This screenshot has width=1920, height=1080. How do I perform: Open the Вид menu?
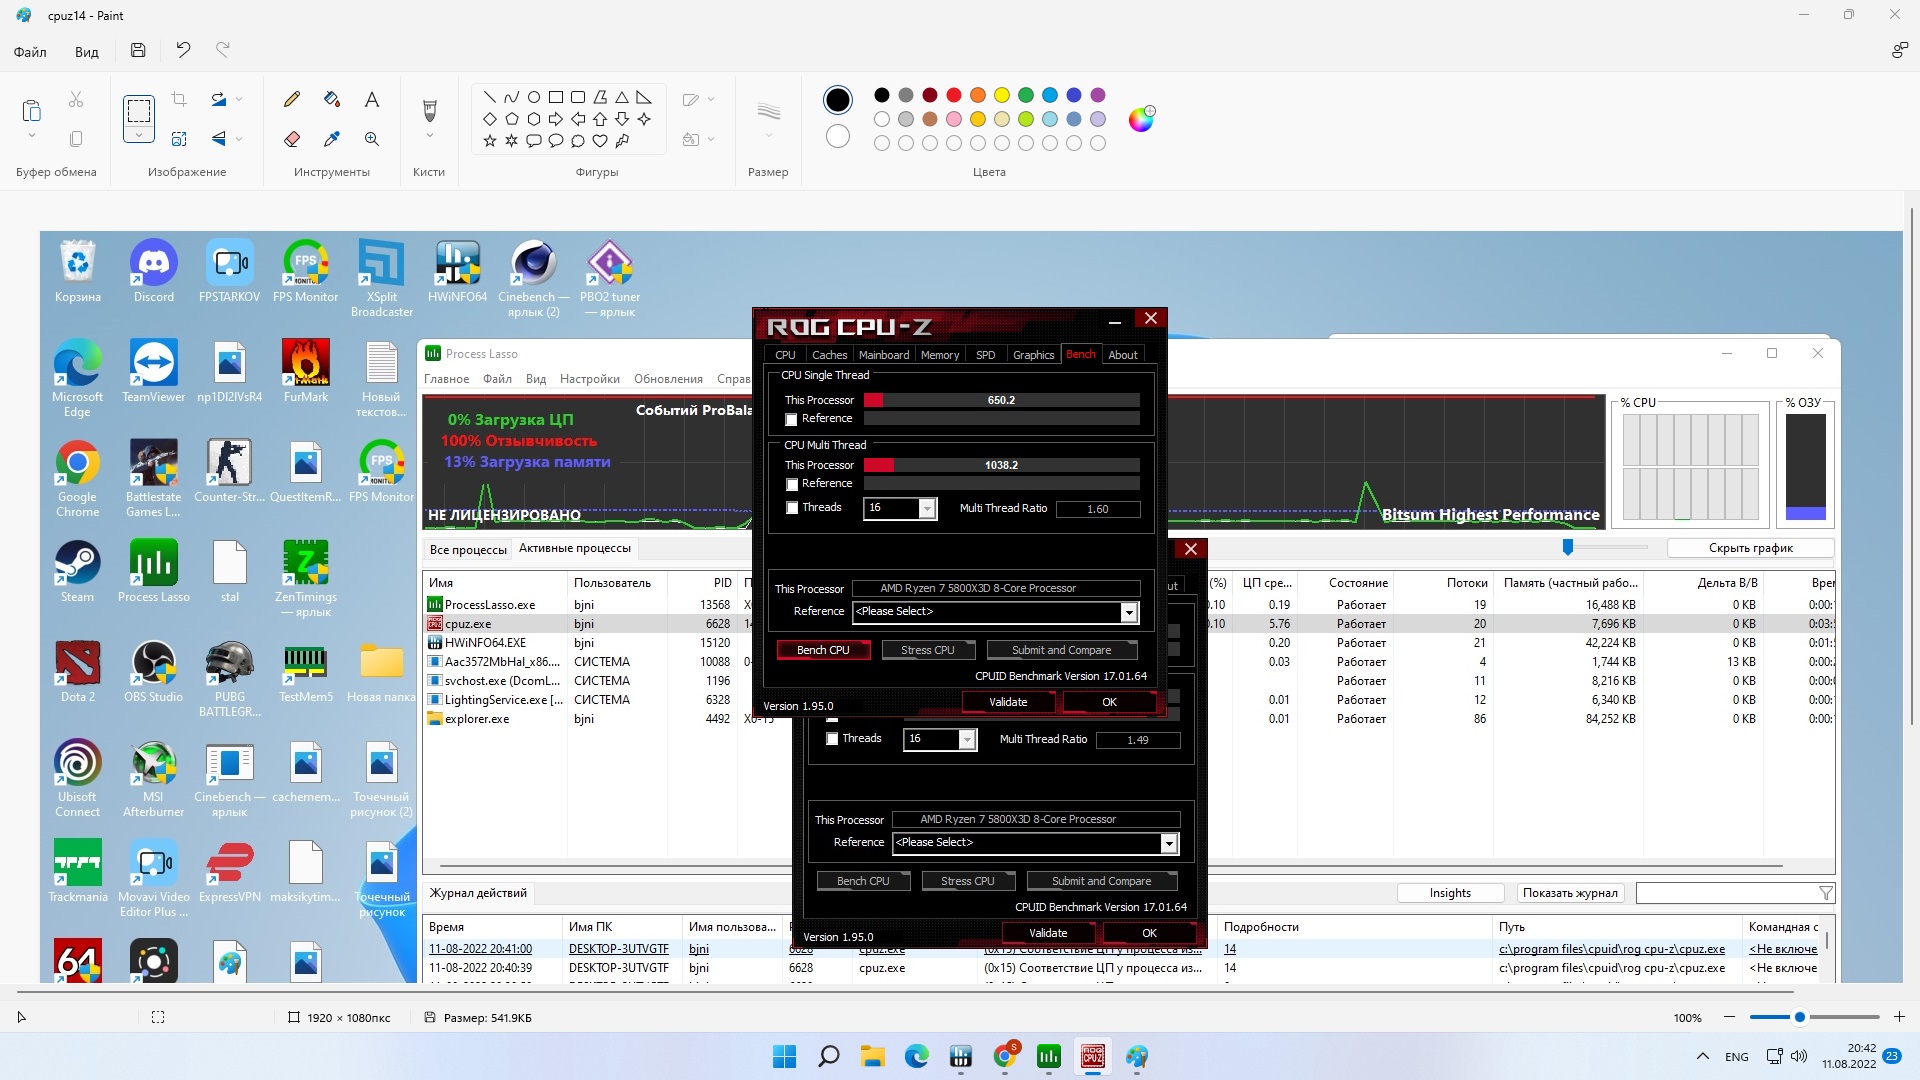coord(86,52)
